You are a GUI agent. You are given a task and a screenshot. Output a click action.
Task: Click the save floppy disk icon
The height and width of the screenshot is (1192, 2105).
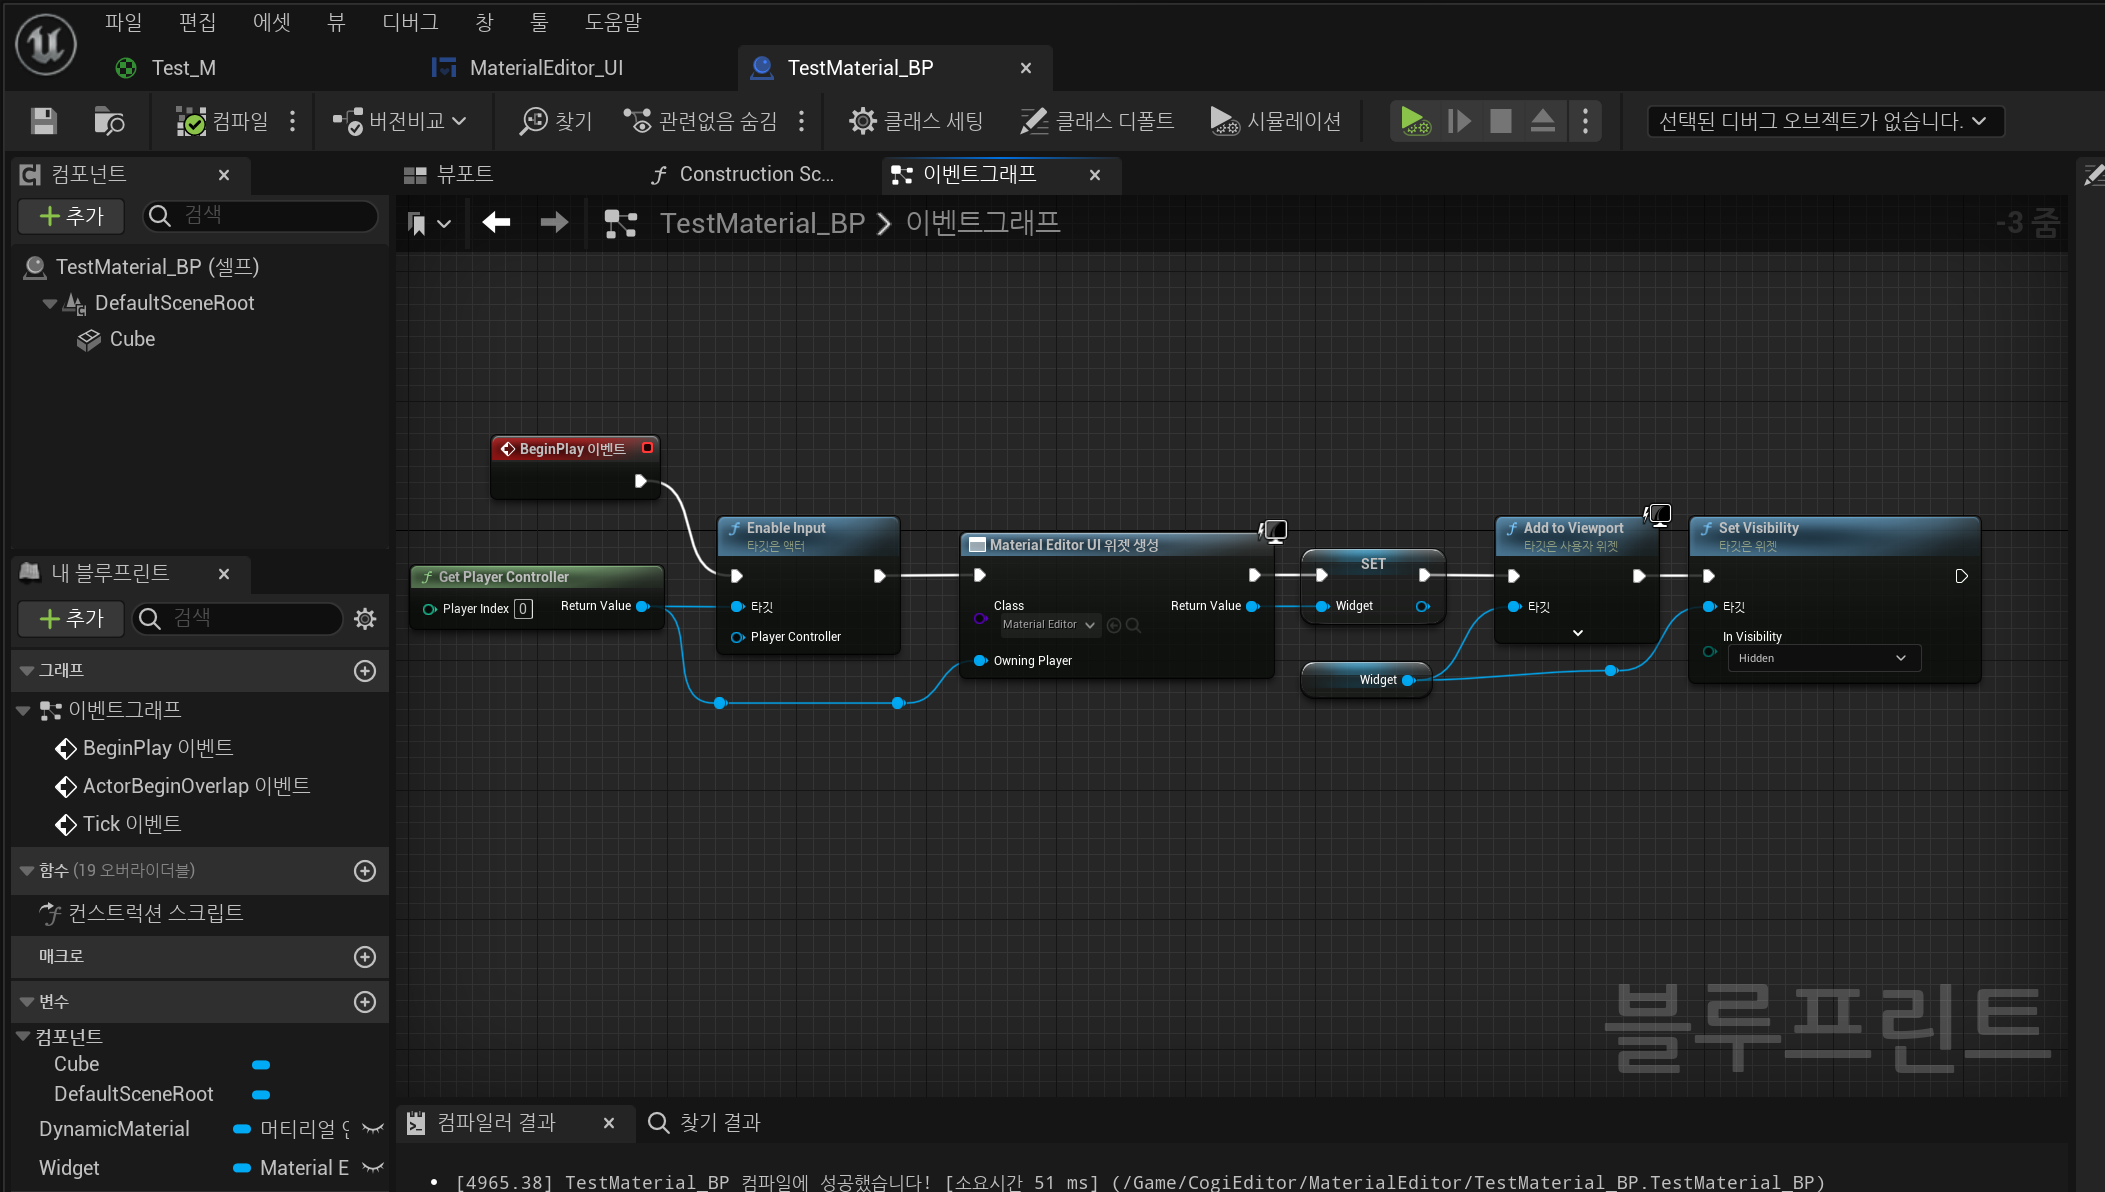coord(43,121)
